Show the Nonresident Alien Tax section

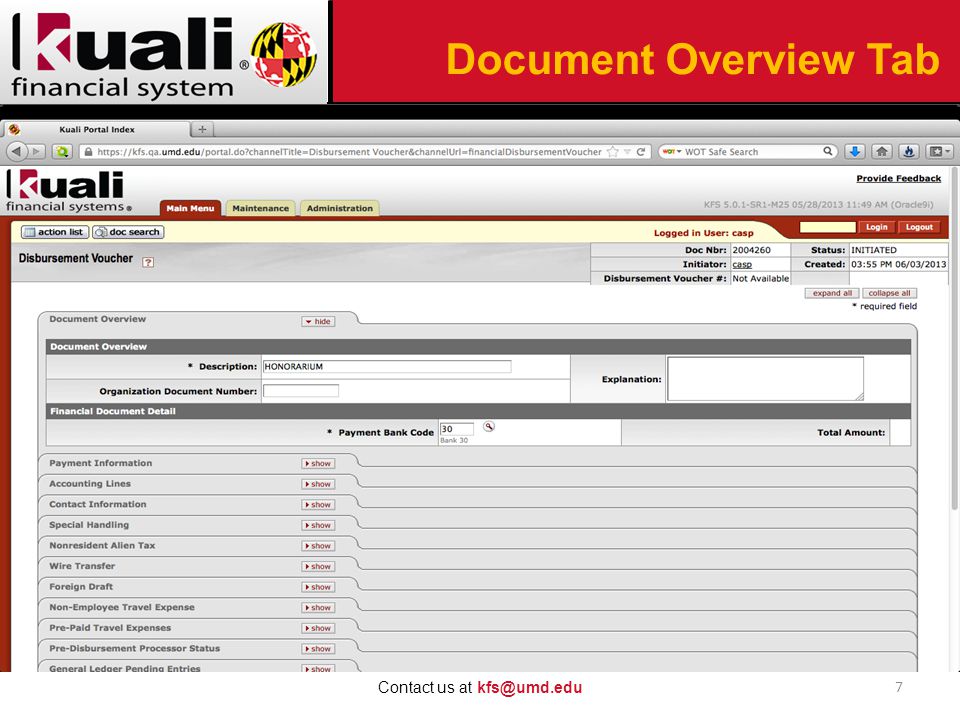click(318, 546)
